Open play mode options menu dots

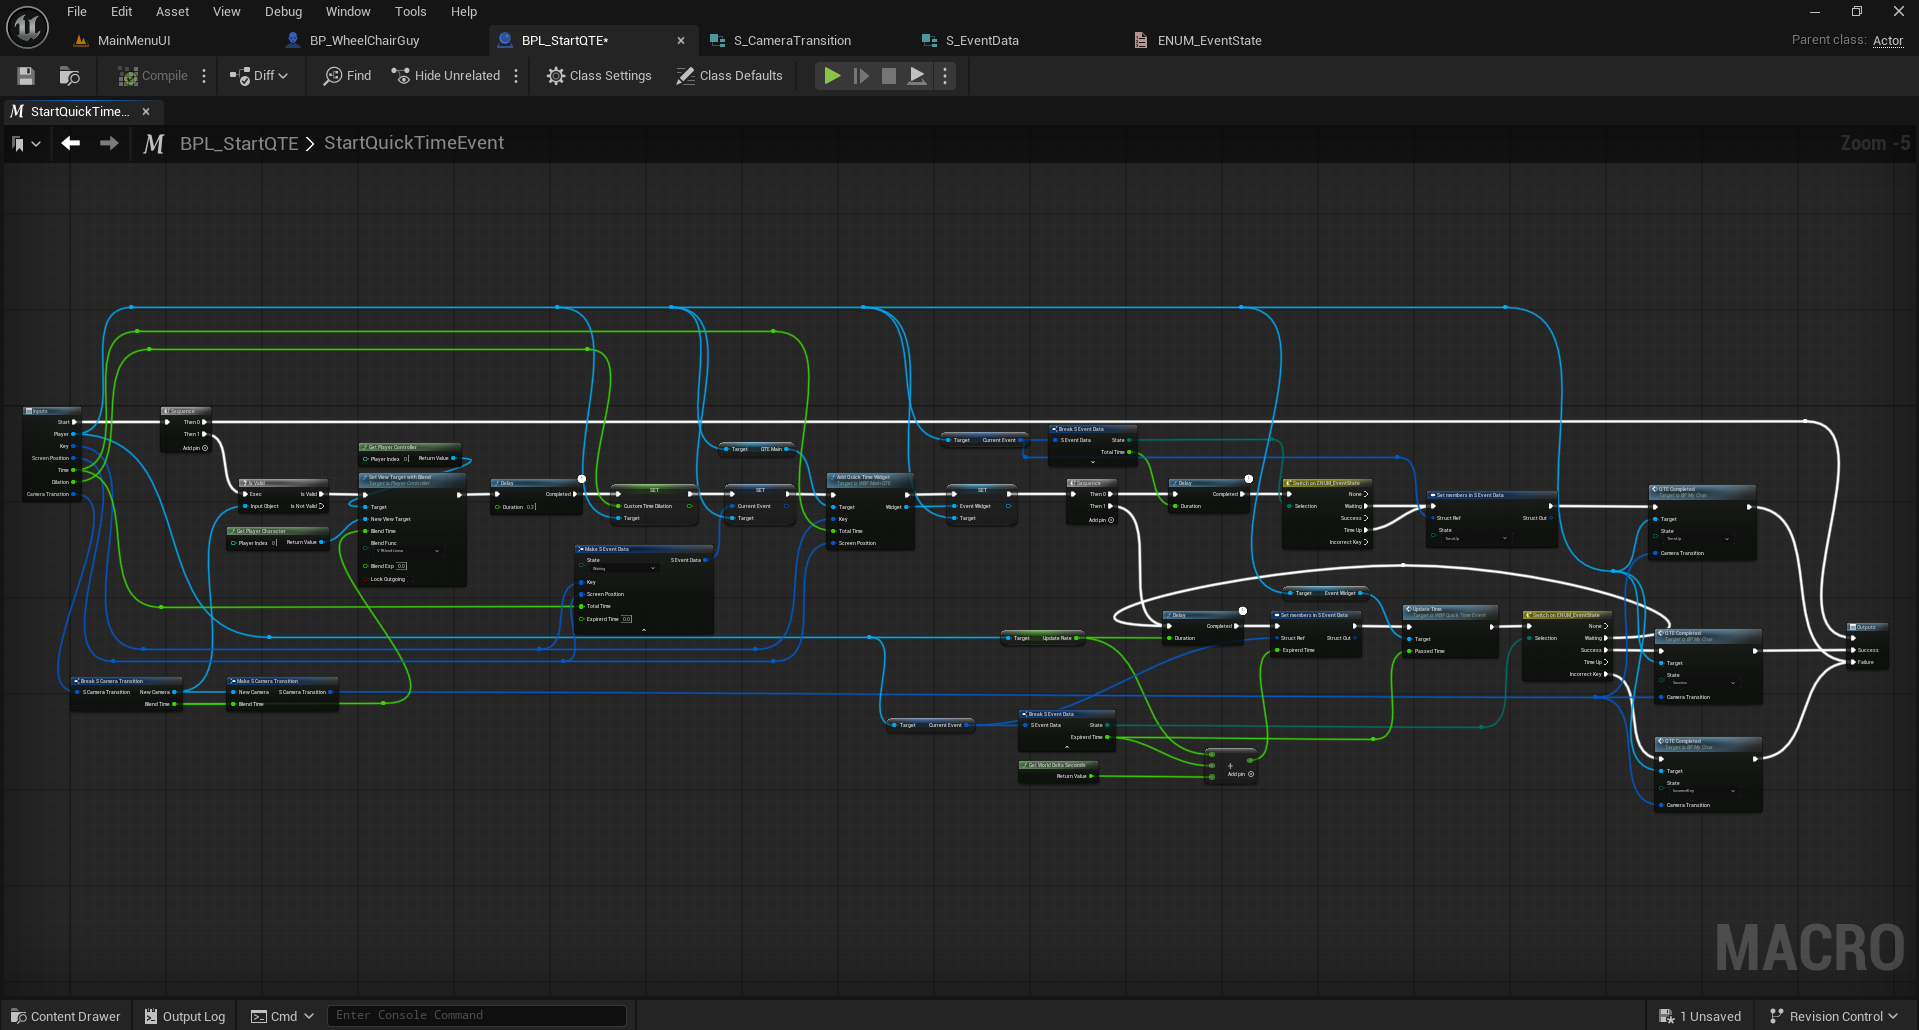click(945, 76)
